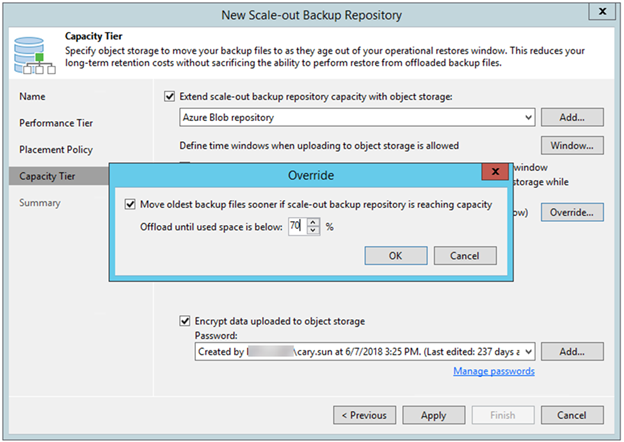The width and height of the screenshot is (624, 442).
Task: Click Add button next to object storage
Action: pos(572,118)
